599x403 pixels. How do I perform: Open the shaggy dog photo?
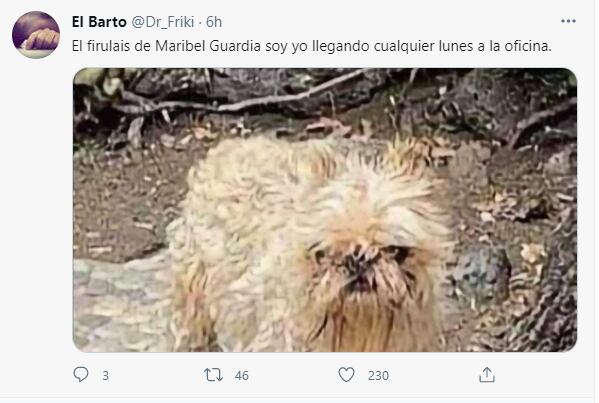click(325, 210)
